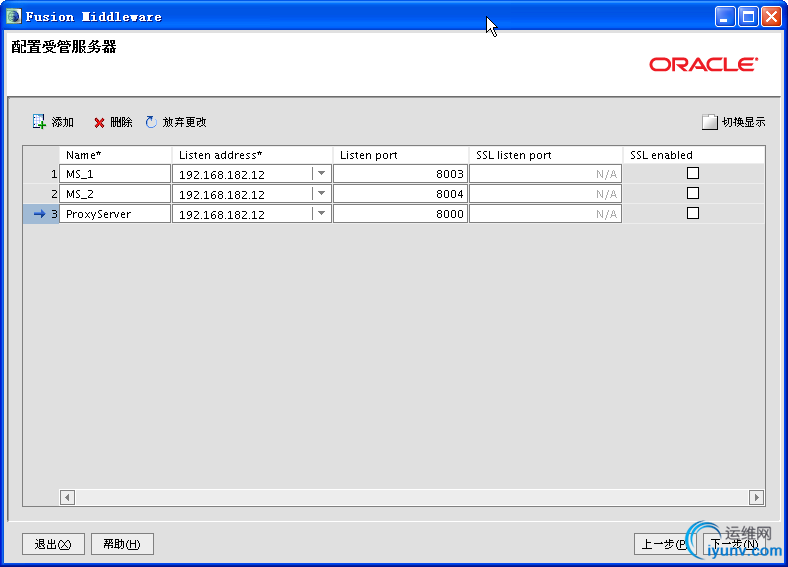Click the horizontal scrollbar track

coord(412,497)
